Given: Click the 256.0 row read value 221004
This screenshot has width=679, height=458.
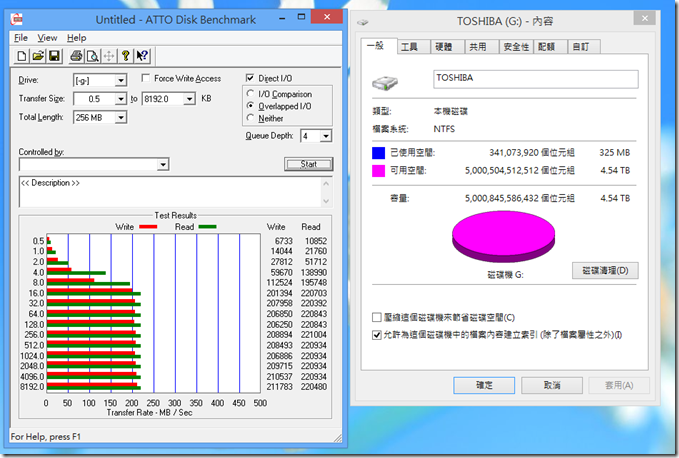Looking at the screenshot, I should click(314, 335).
